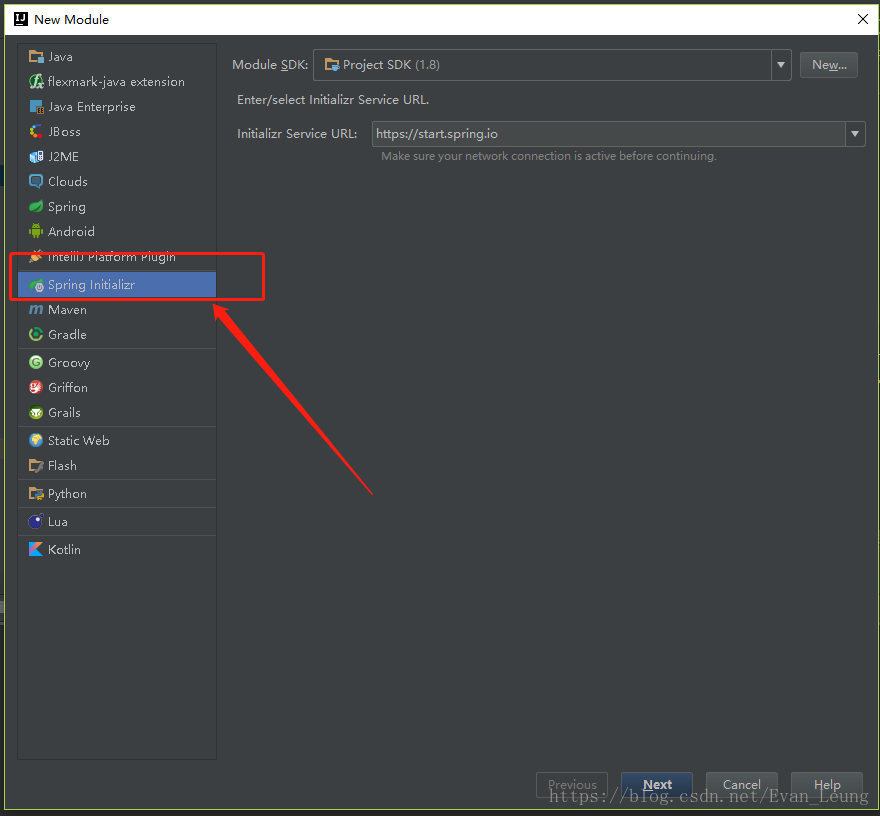Screen dimensions: 880x816
Task: Select IntelliJ Platform Plugin row
Action: (117, 257)
